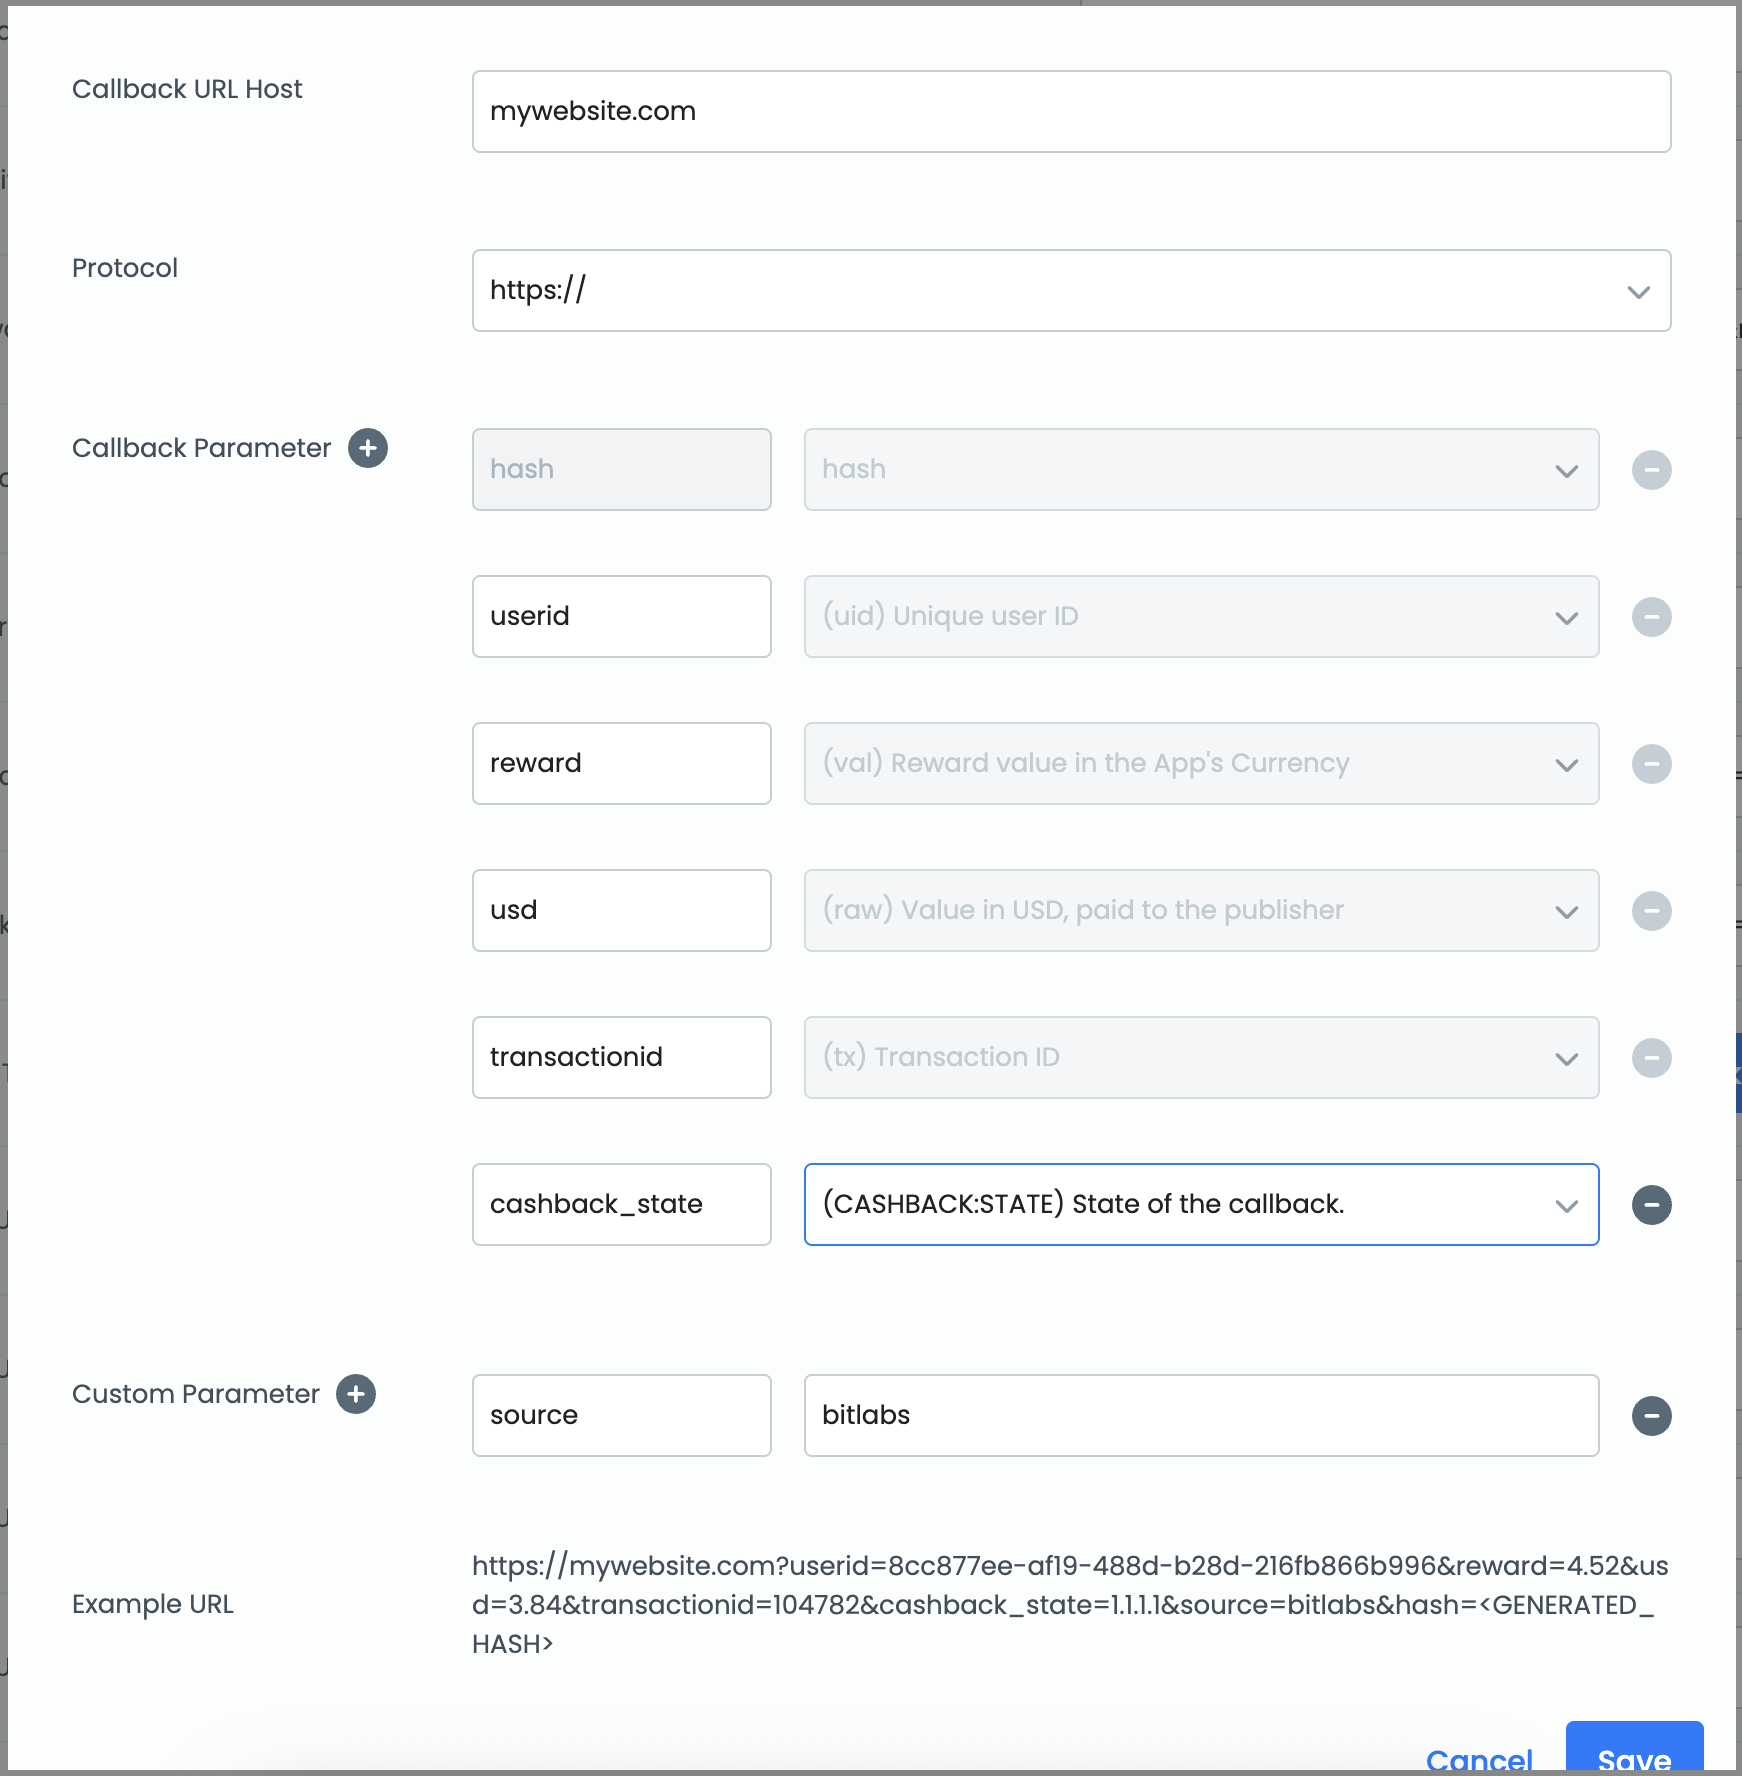Remove the source custom parameter row
1742x1776 pixels.
(x=1652, y=1416)
